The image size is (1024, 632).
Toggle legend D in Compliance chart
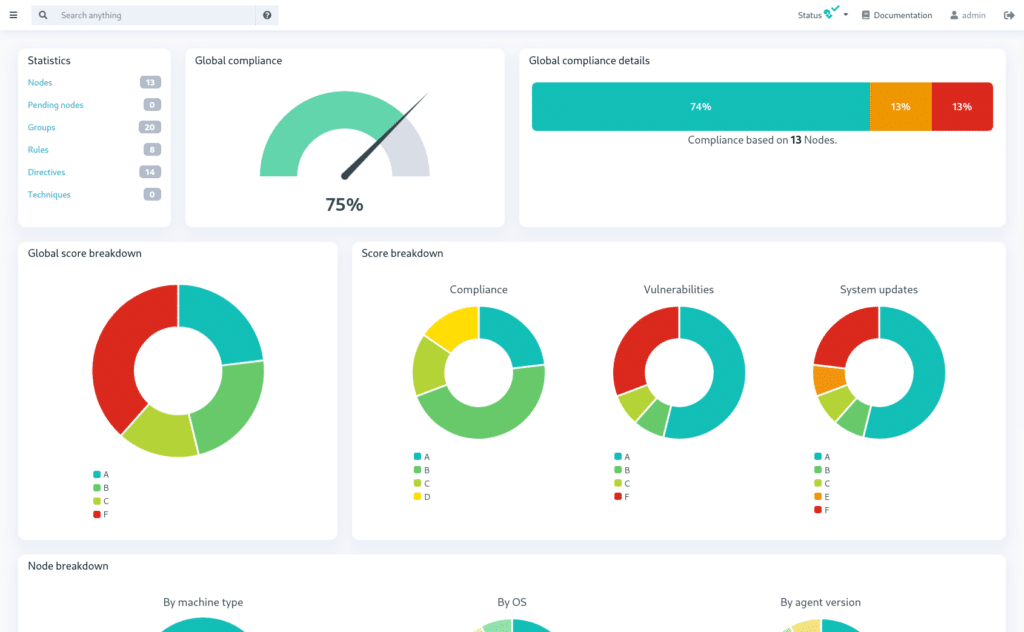click(422, 497)
